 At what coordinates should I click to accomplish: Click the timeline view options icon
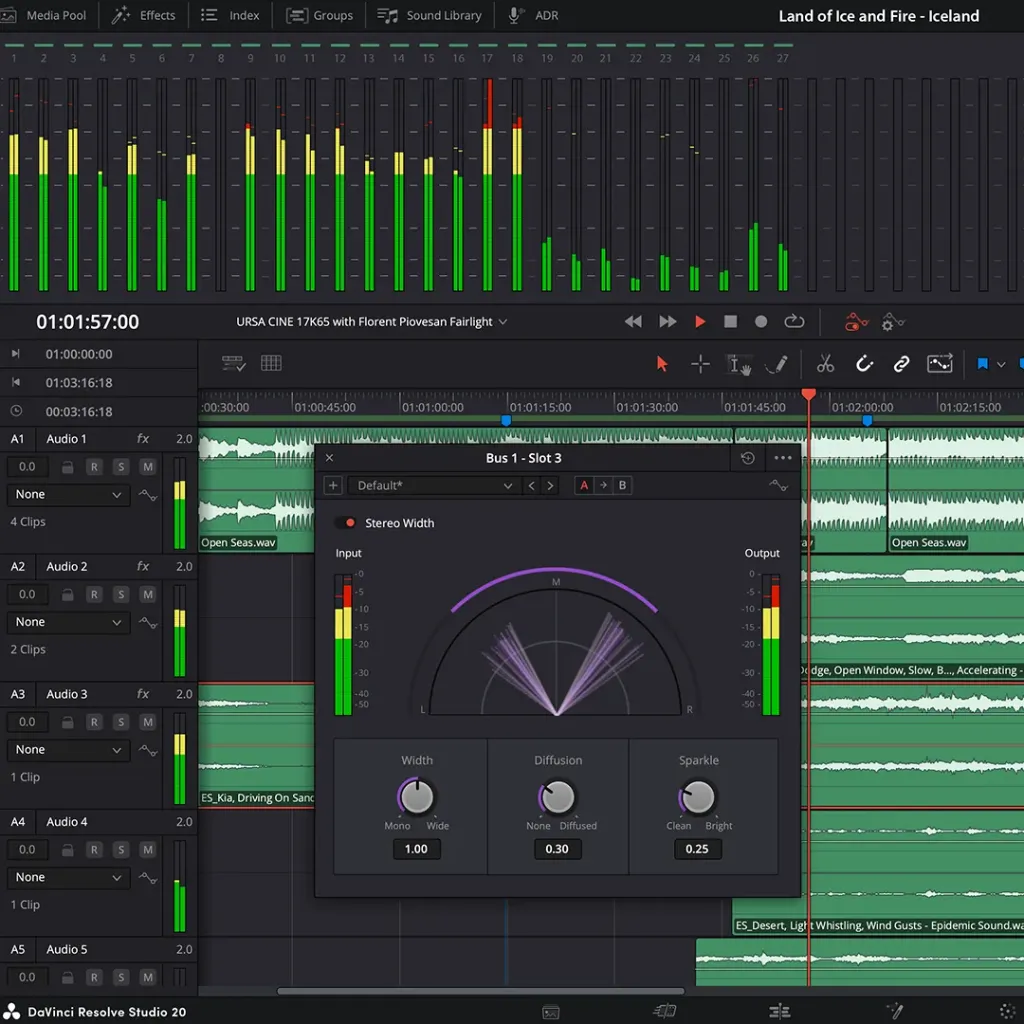pos(233,363)
